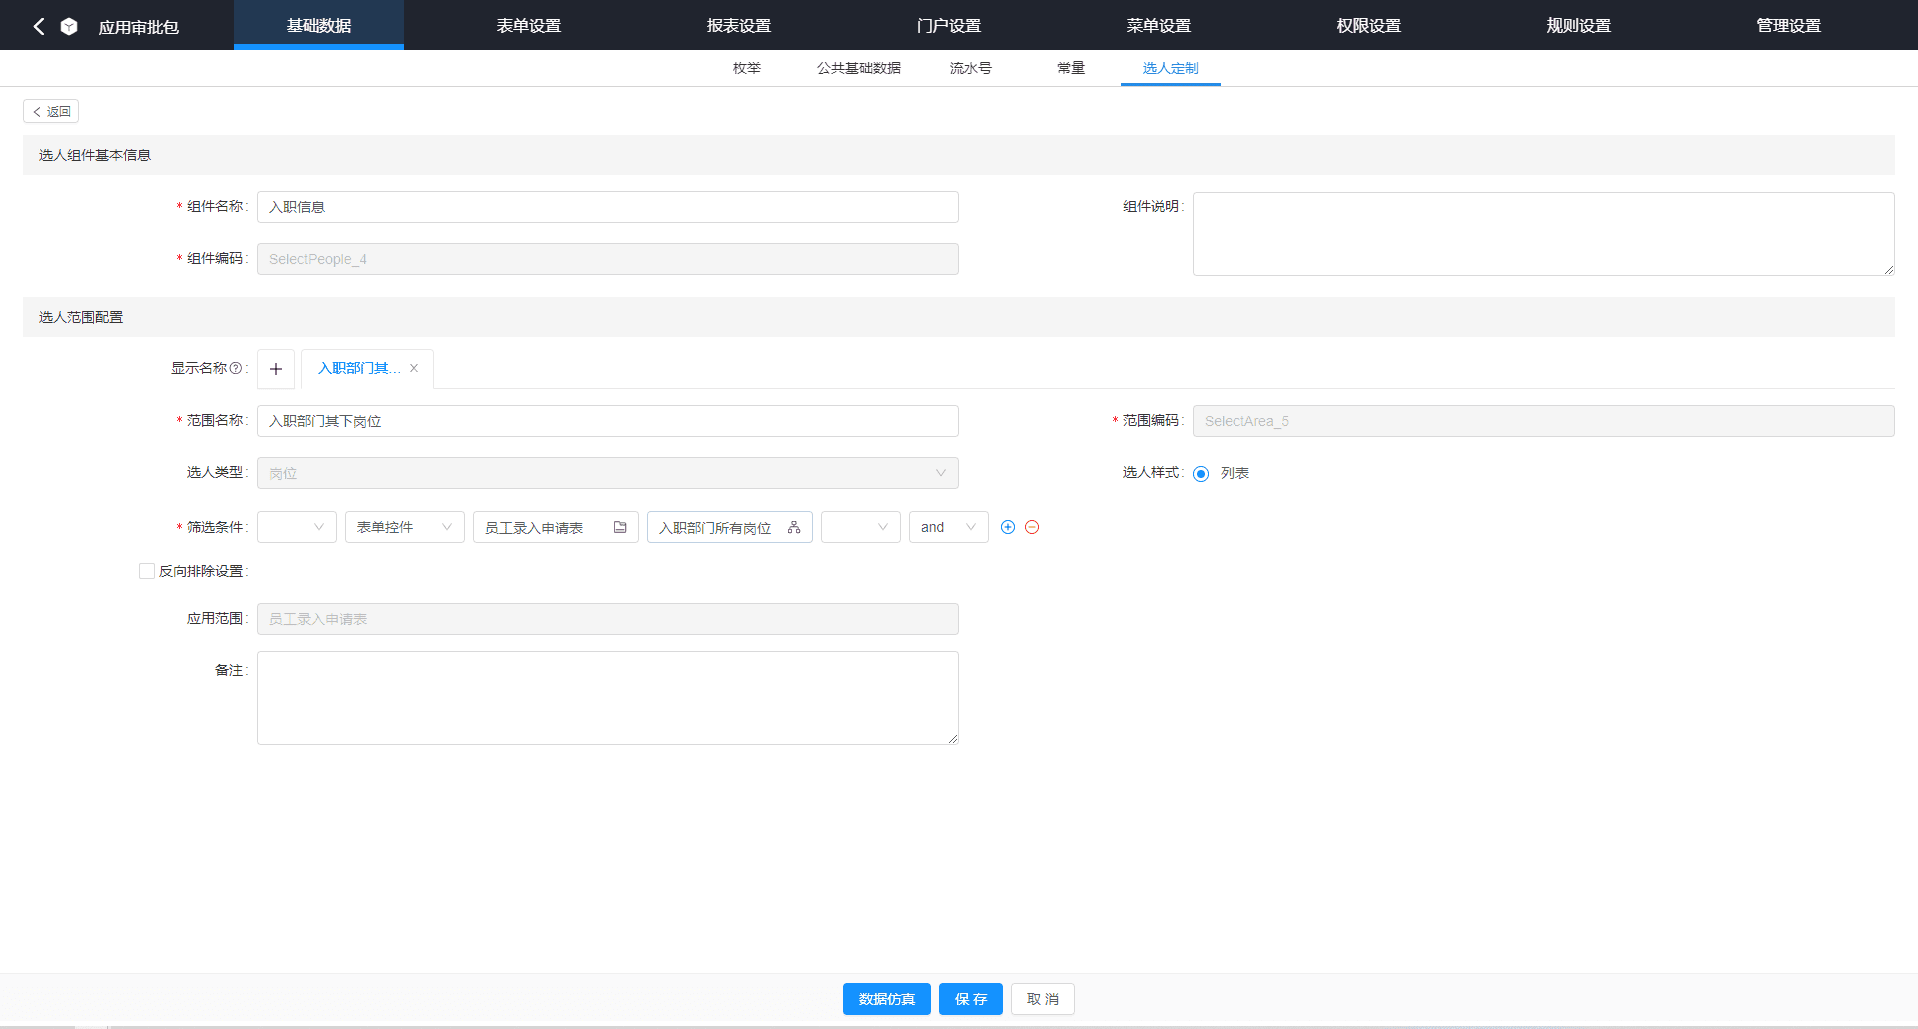Toggle 反向排除设置 checkbox

147,571
